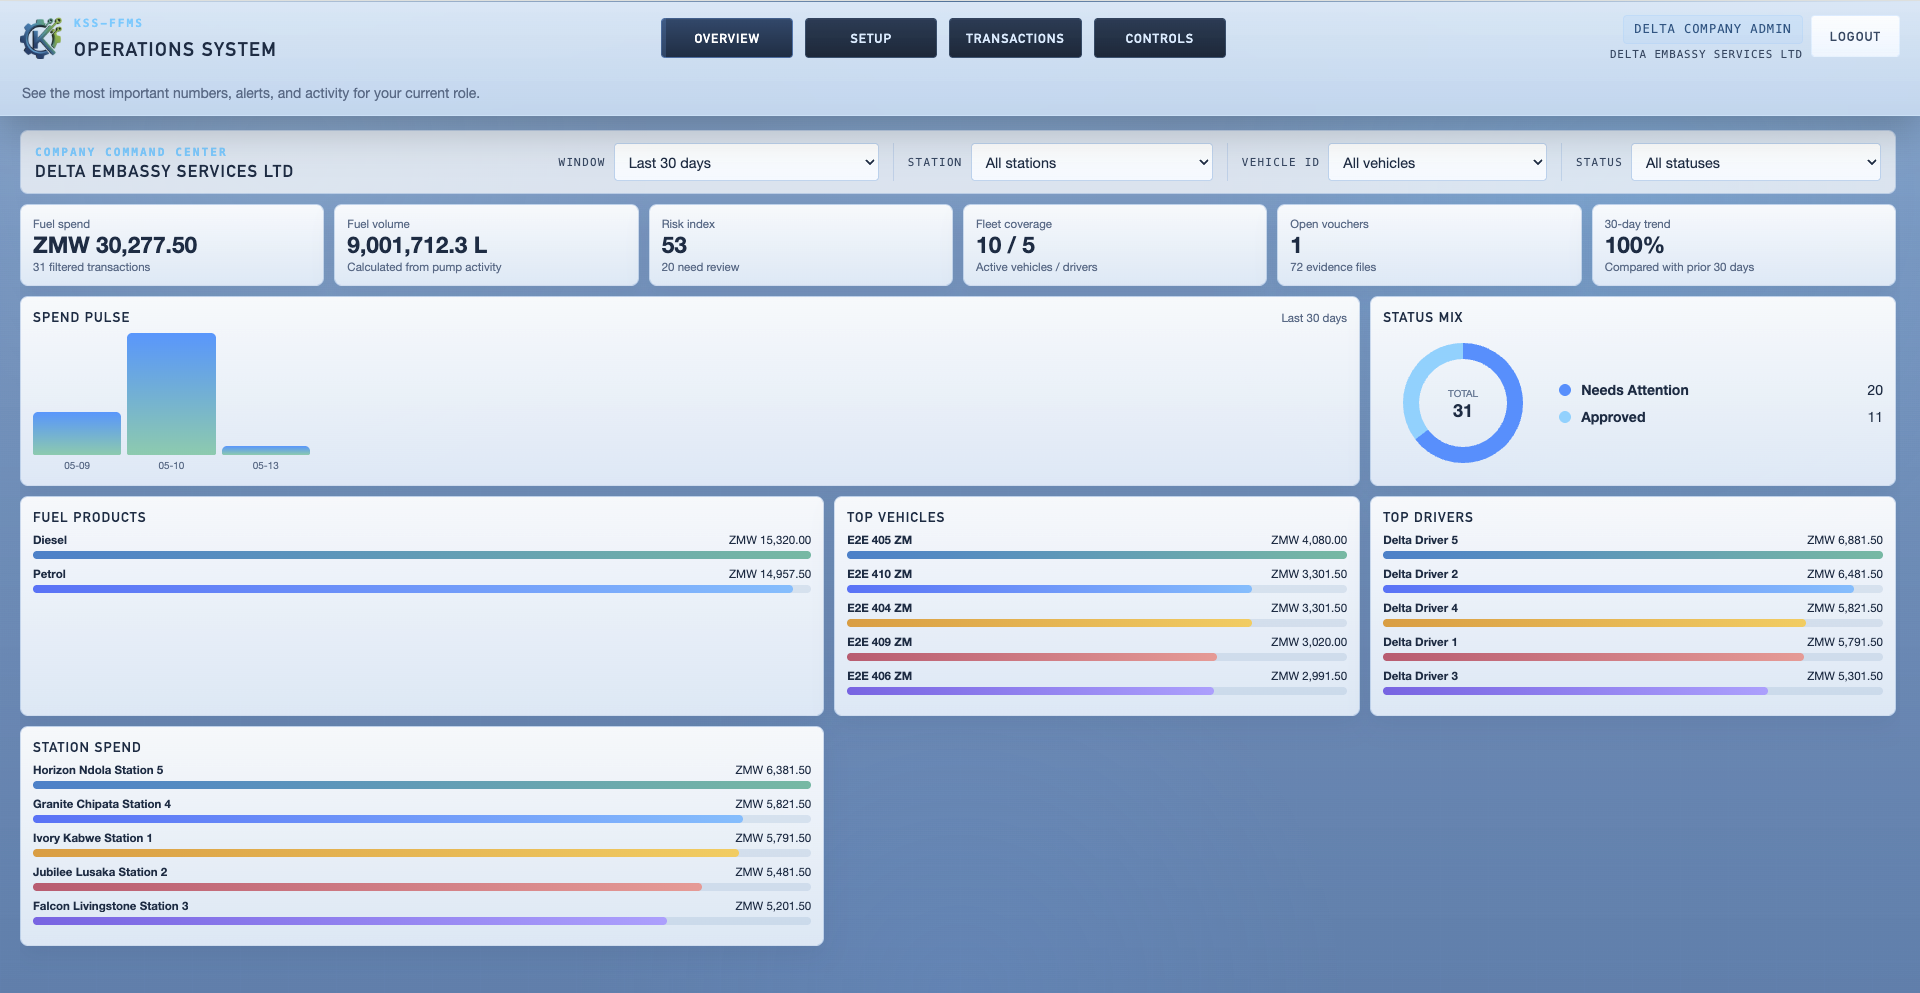Click the Fuel spend ZMW 30,277.50 card
Screen dimensions: 1920x993
[x=172, y=245]
